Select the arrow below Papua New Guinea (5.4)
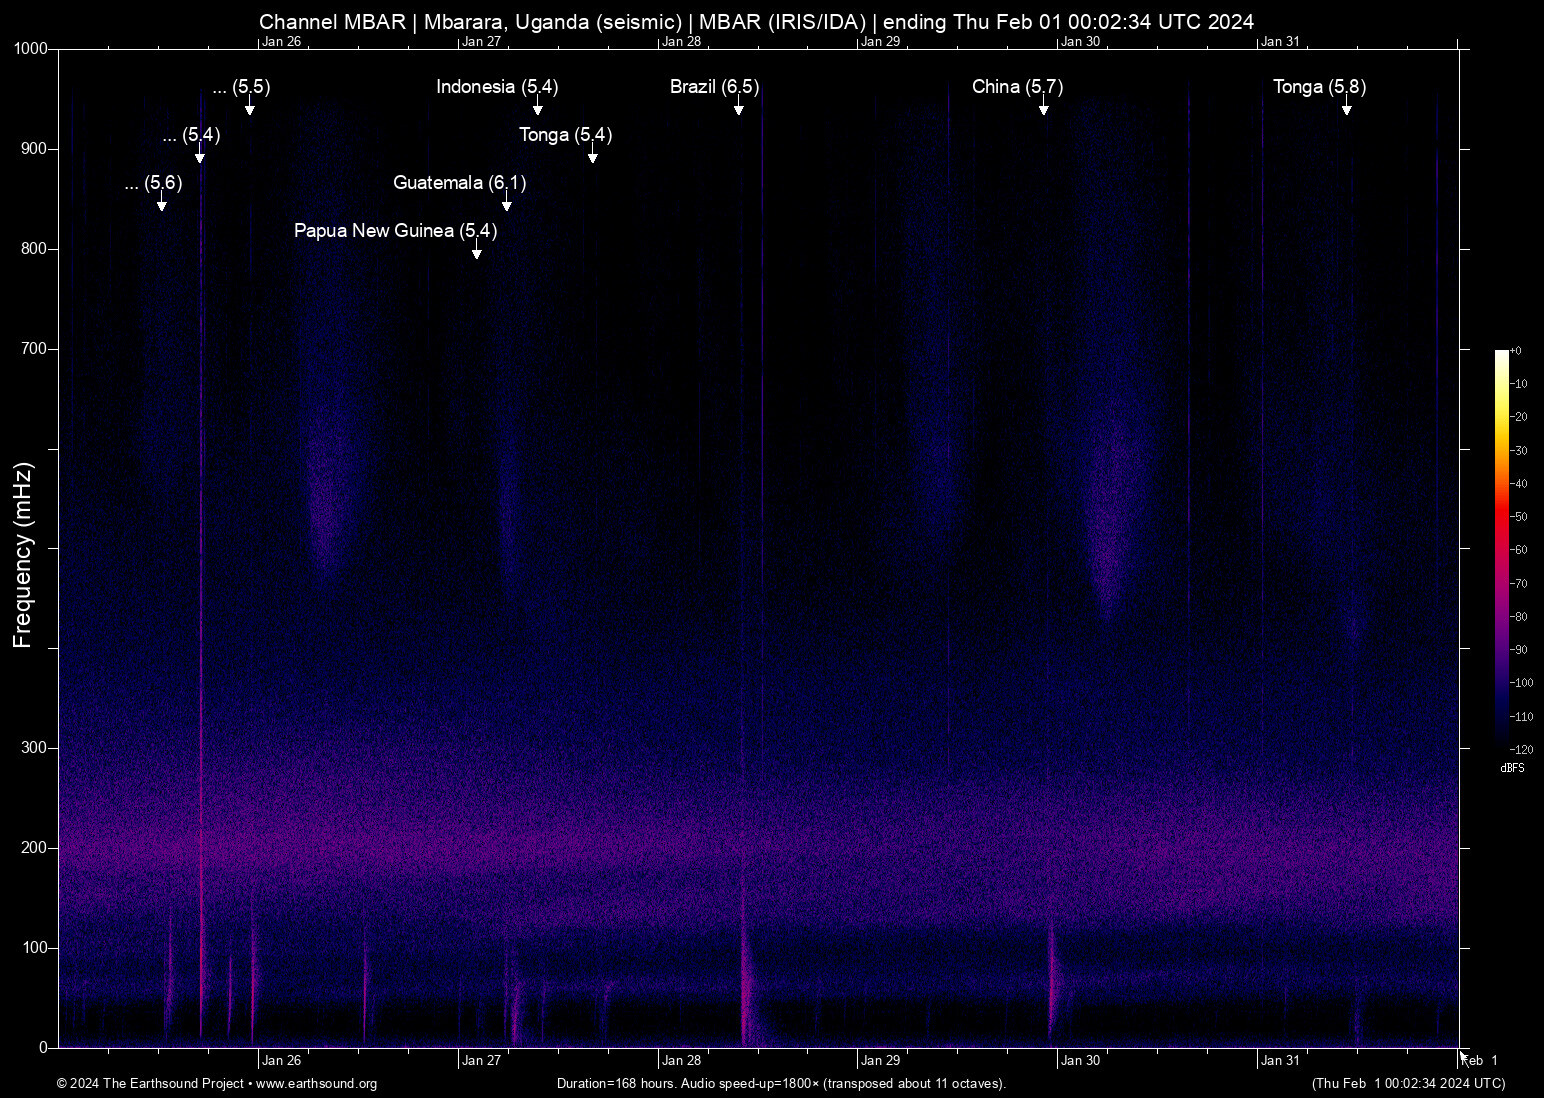Screen dimensions: 1544x1098 pos(476,252)
